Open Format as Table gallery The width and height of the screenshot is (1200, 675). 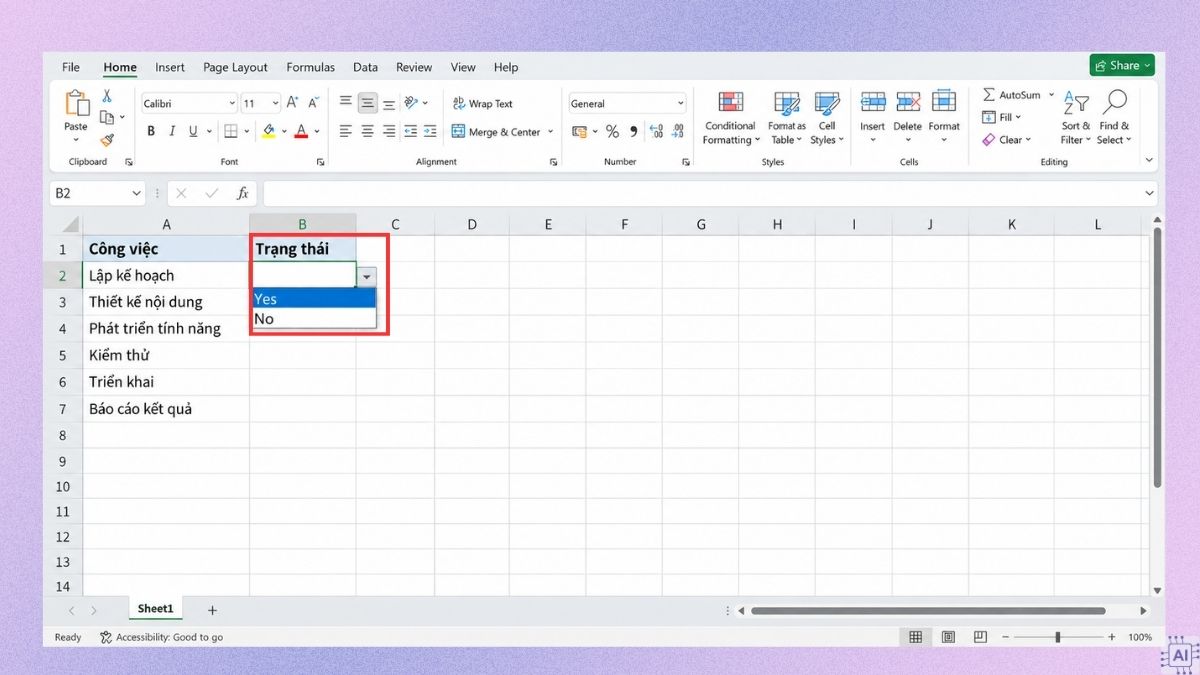pos(786,119)
